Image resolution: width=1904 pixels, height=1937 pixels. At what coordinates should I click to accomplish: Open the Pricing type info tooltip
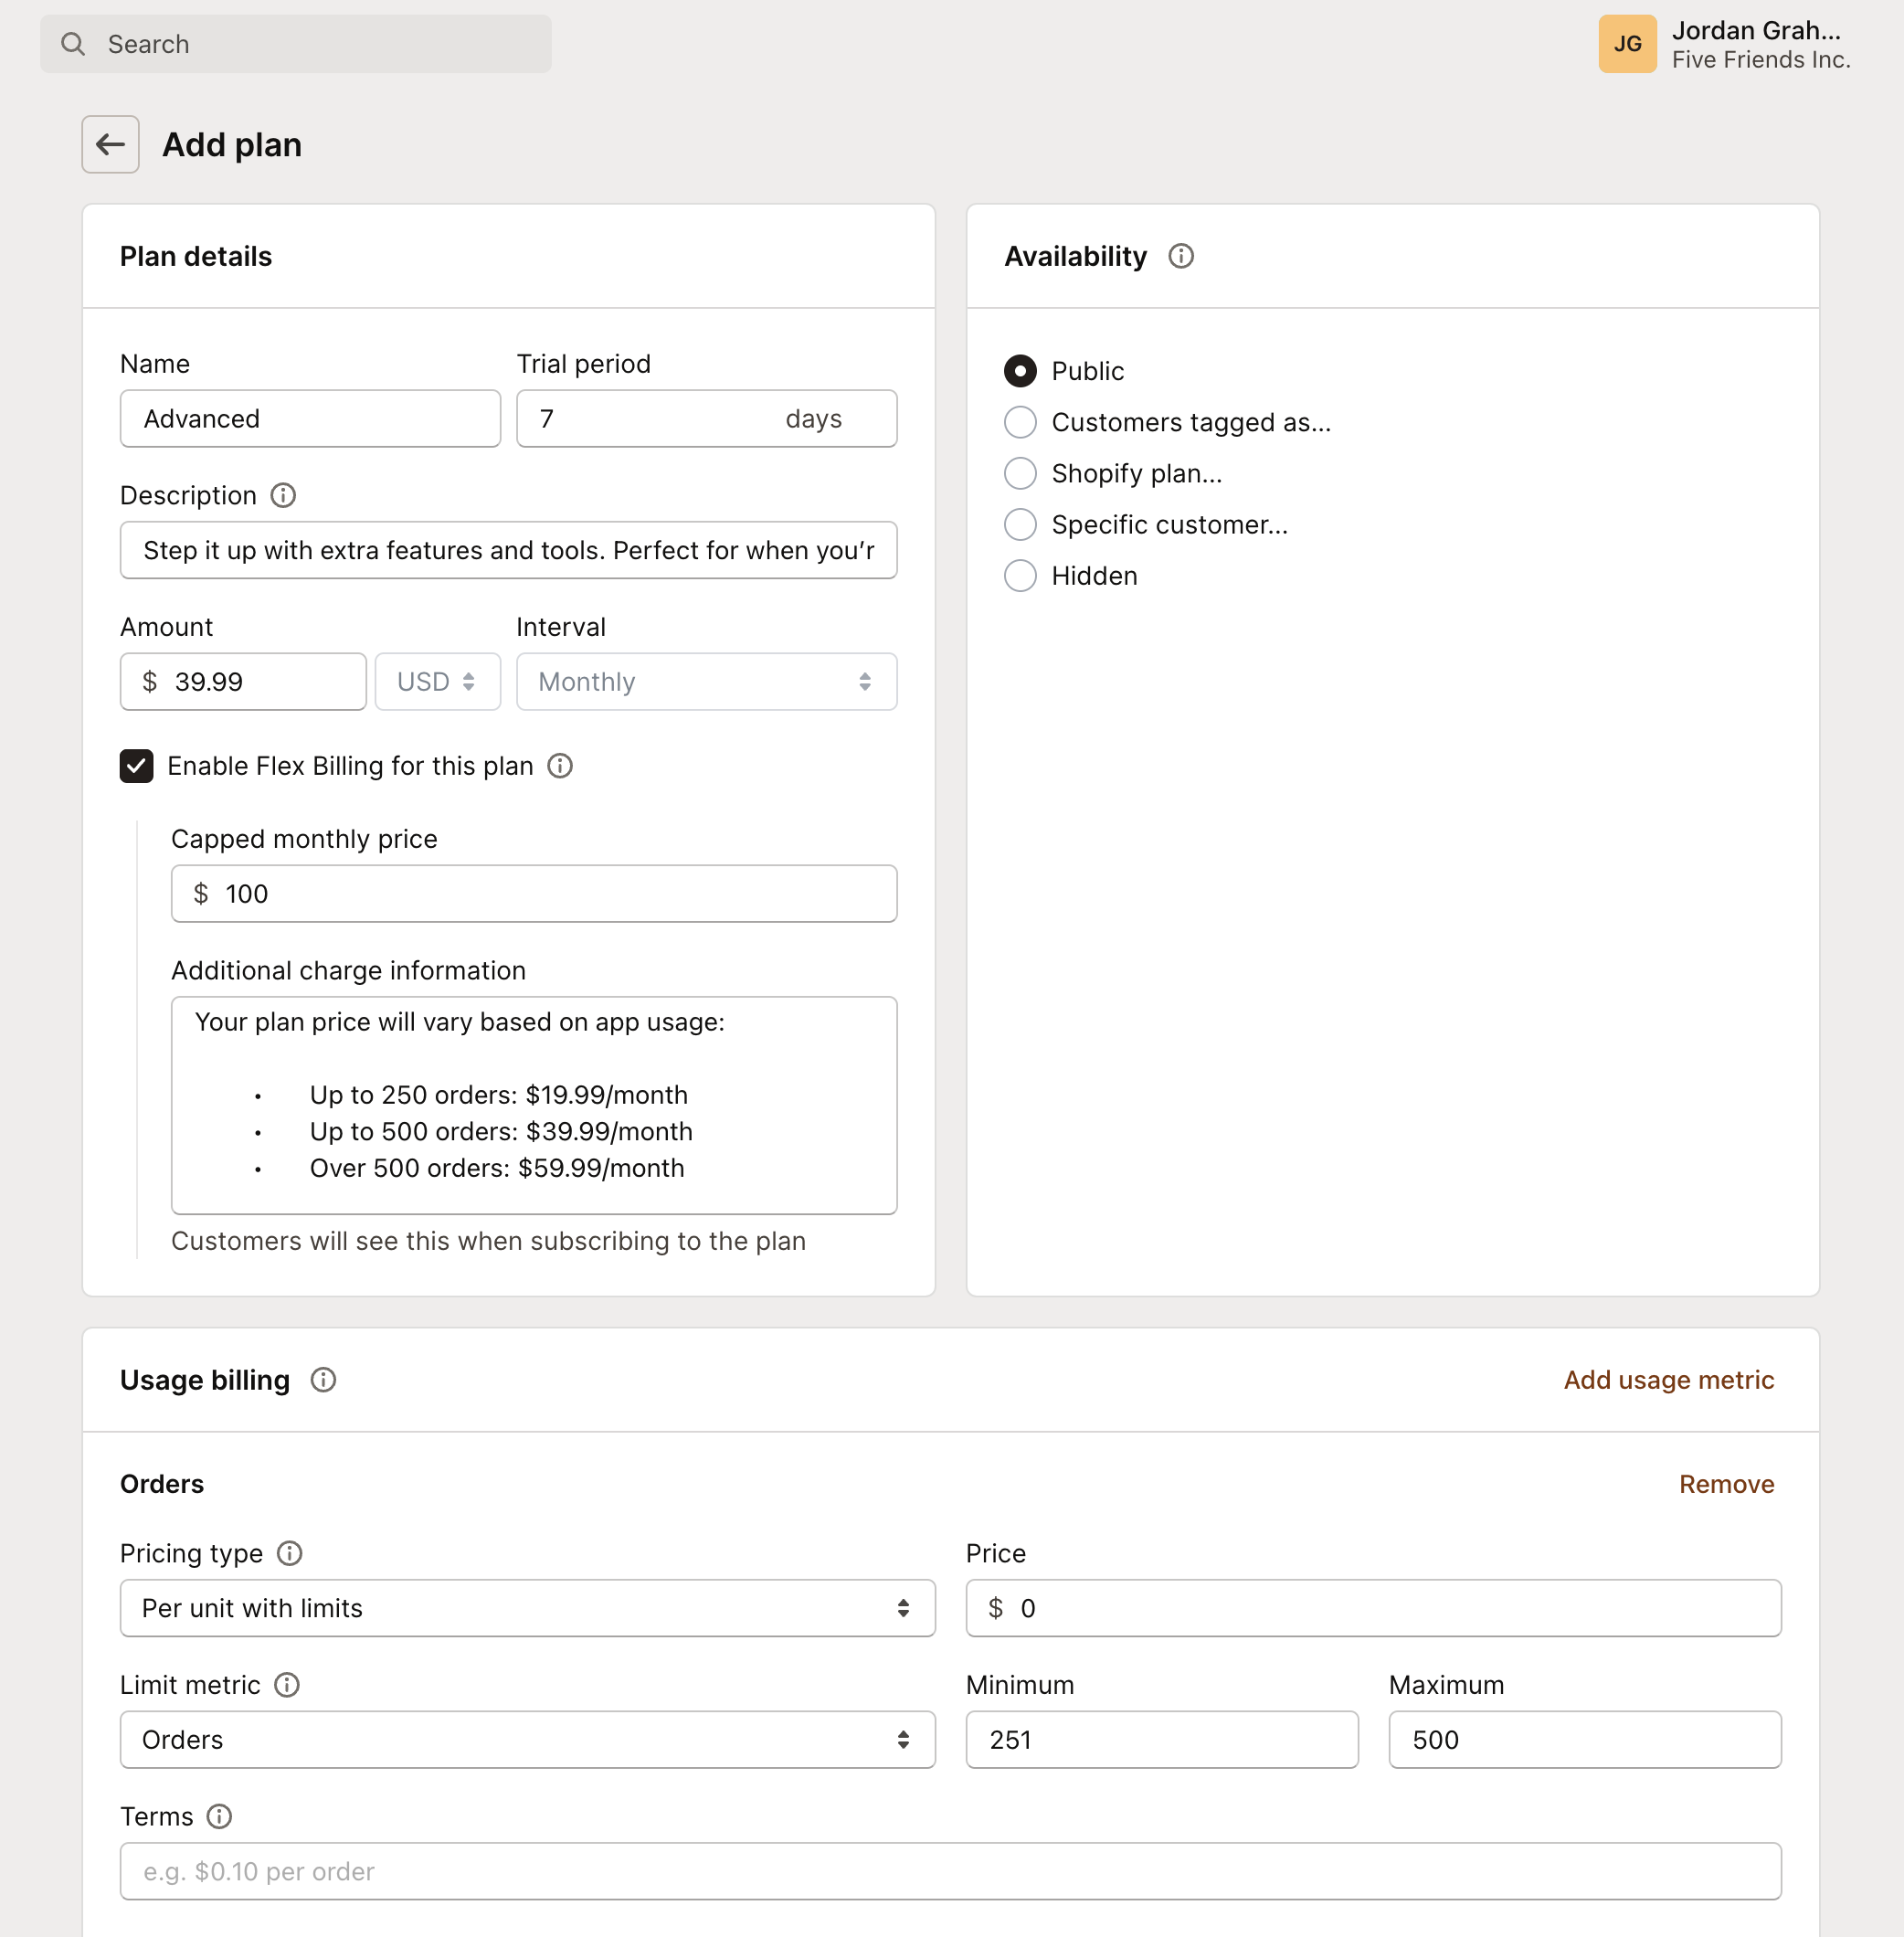pyautogui.click(x=290, y=1553)
